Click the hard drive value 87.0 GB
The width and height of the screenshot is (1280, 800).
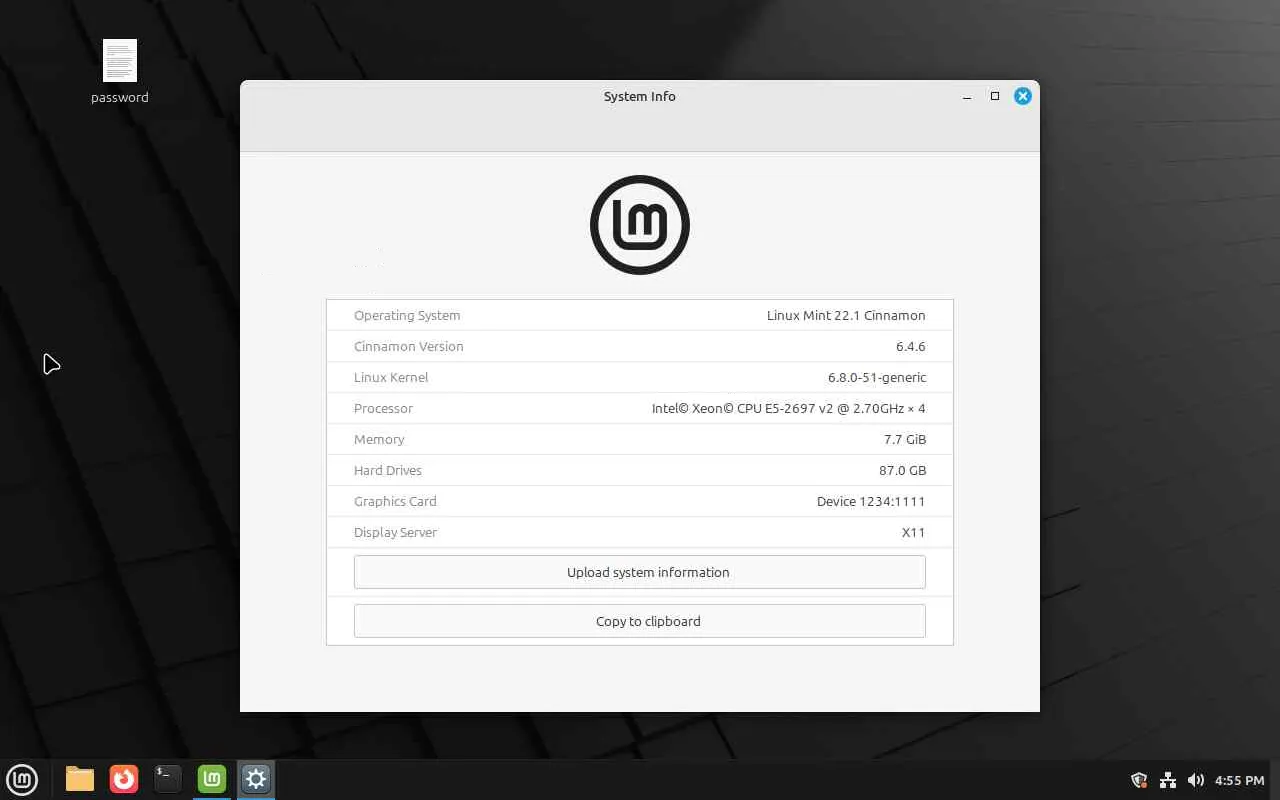[902, 470]
